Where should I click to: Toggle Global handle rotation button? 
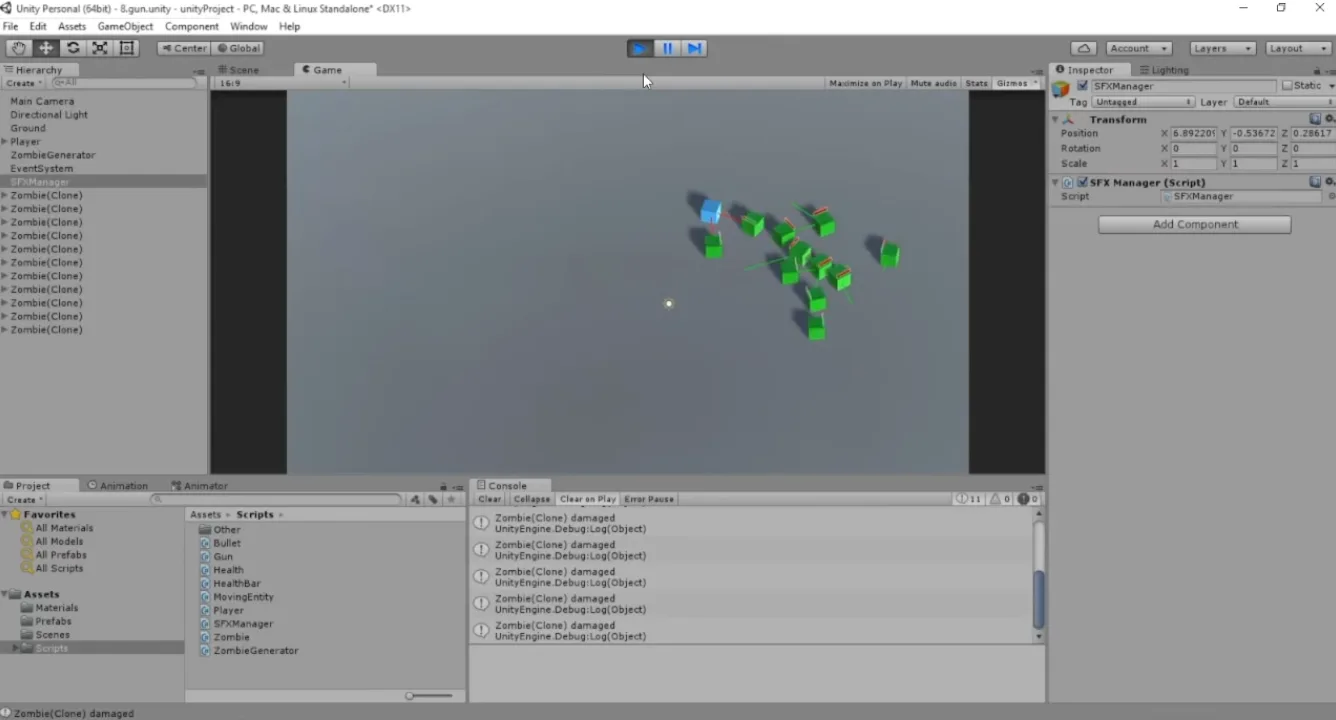coord(238,48)
